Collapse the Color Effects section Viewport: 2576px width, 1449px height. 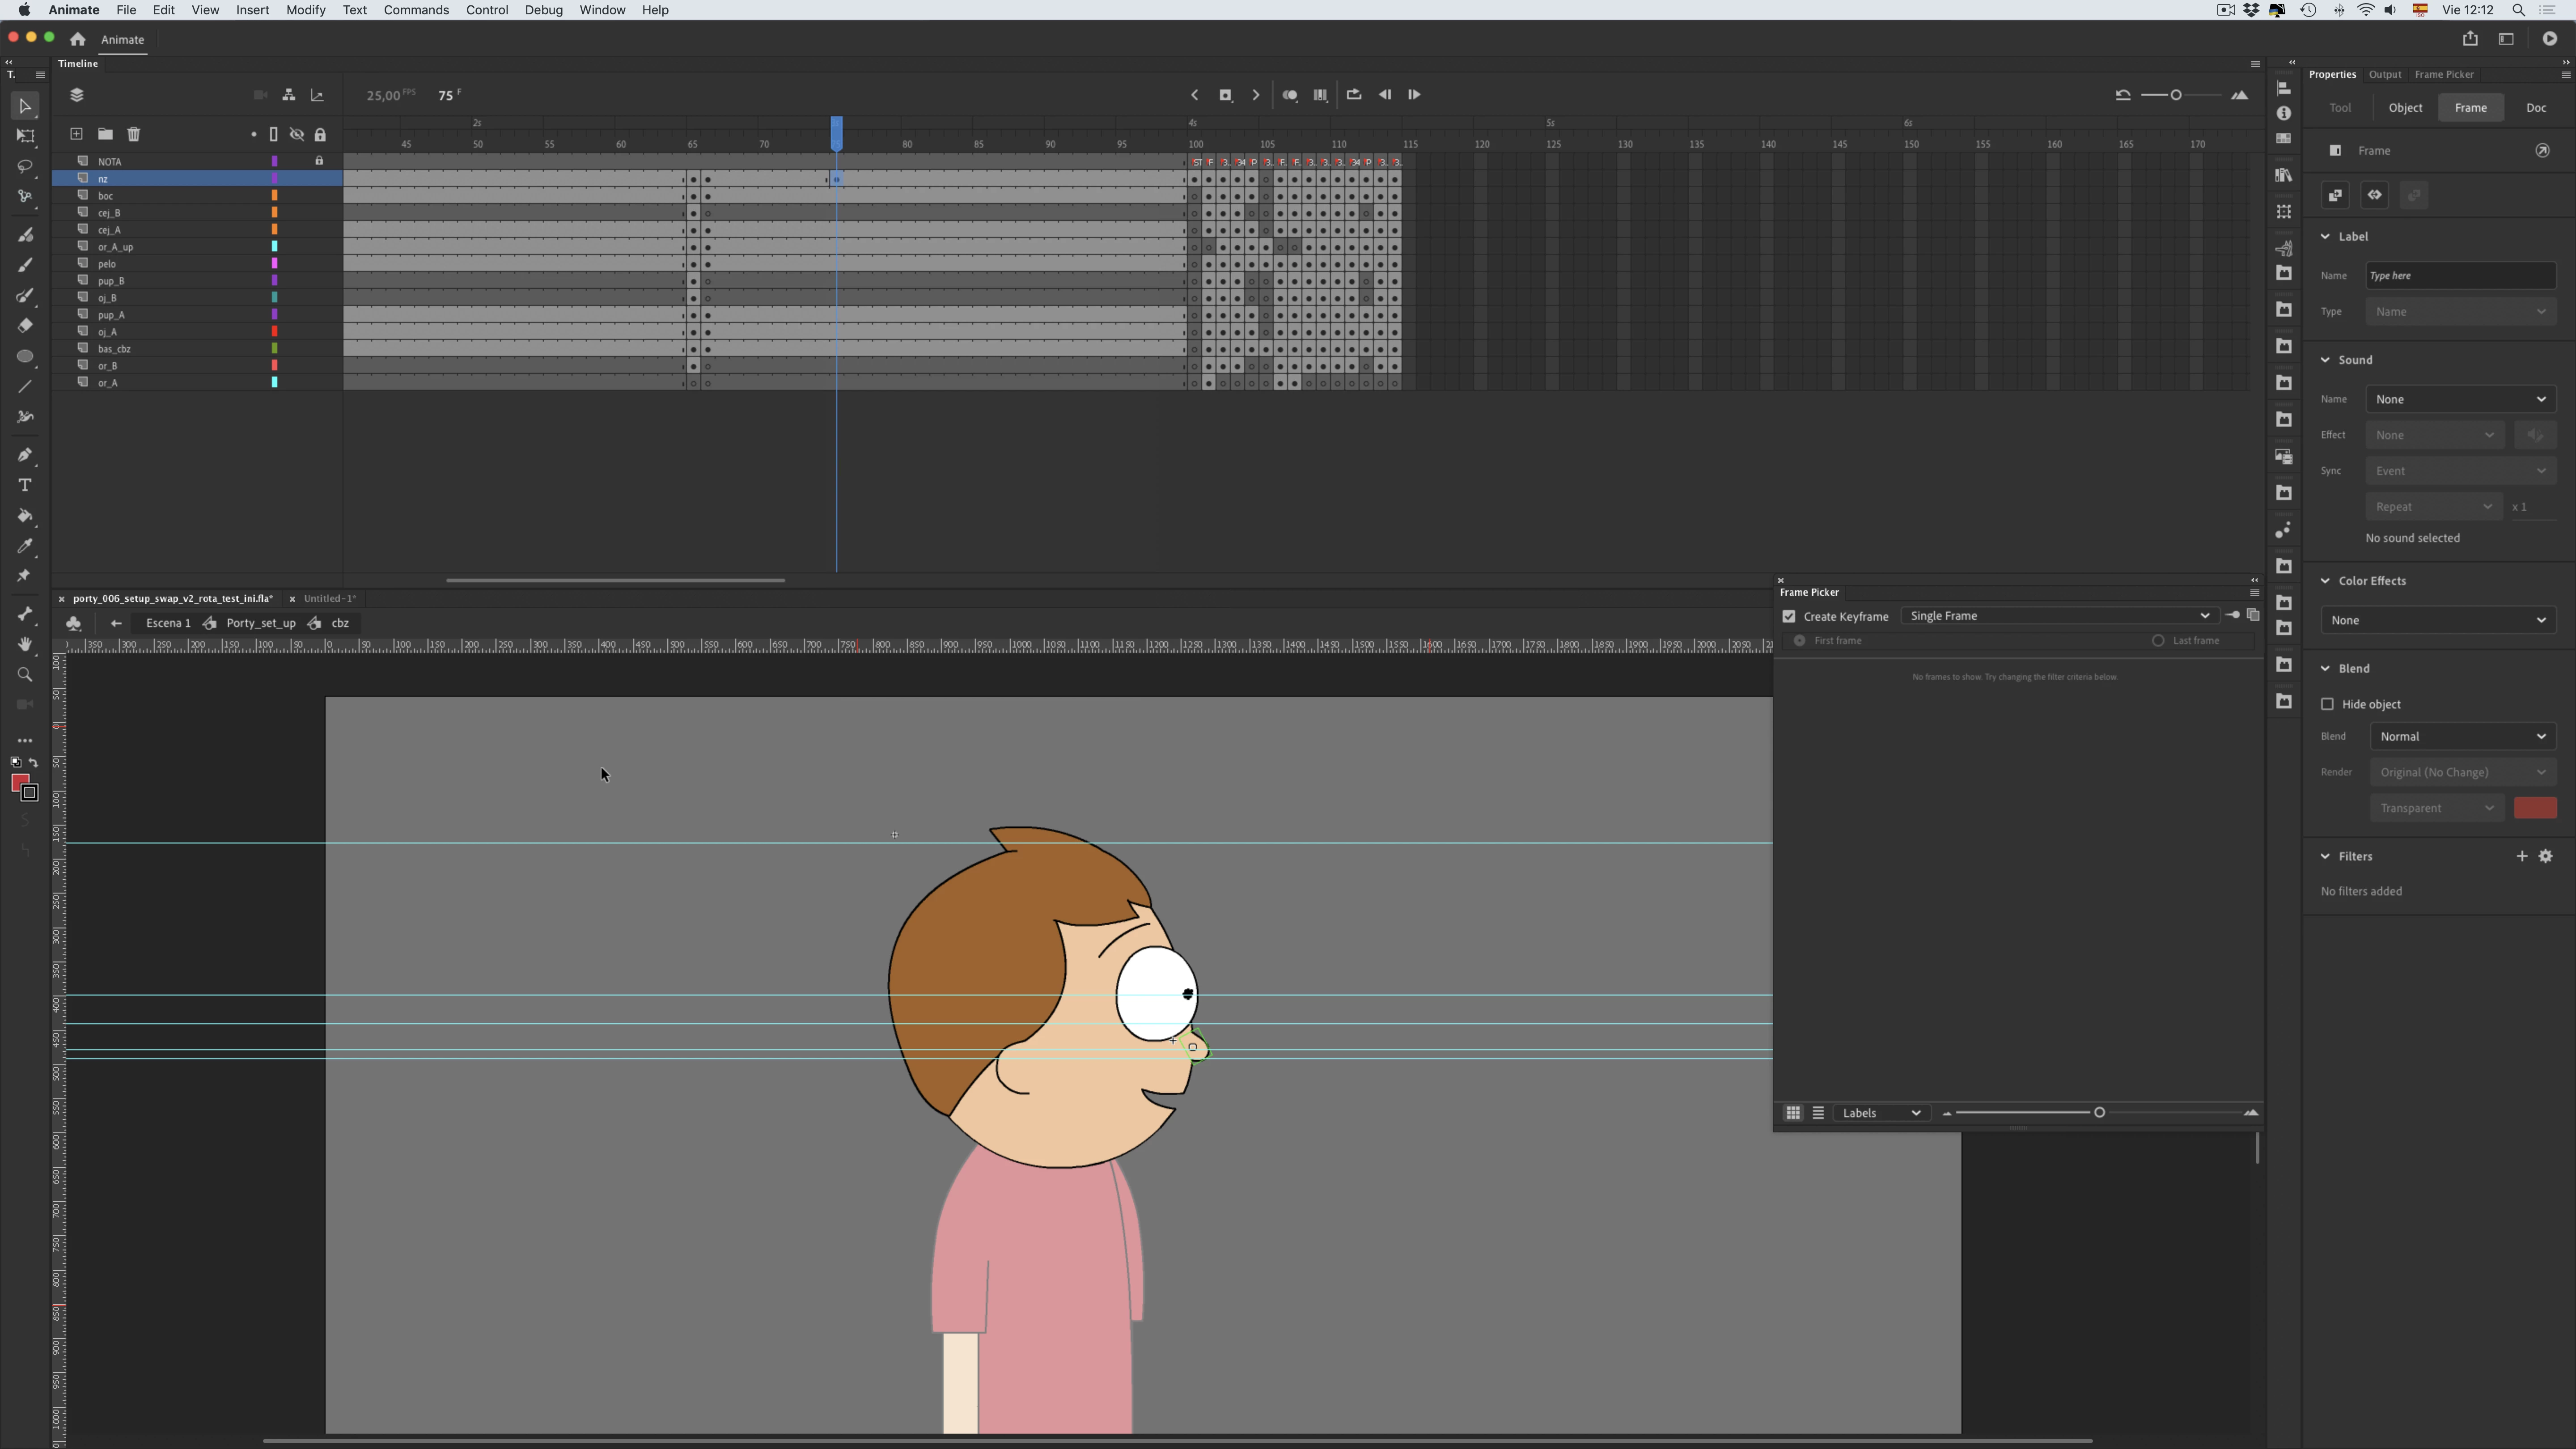click(x=2325, y=581)
